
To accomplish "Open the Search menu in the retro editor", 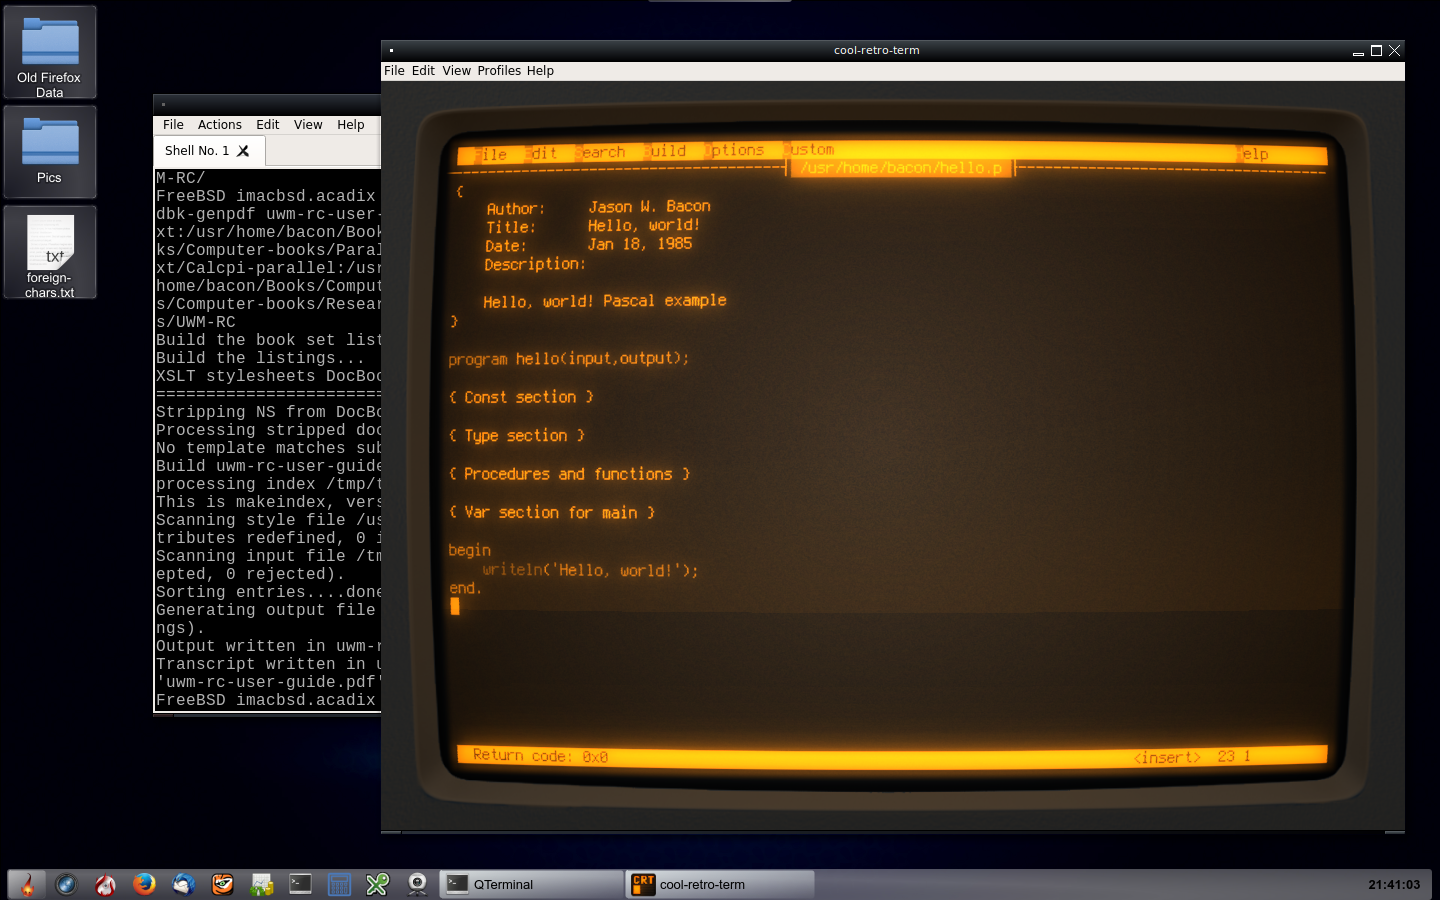I will (602, 152).
